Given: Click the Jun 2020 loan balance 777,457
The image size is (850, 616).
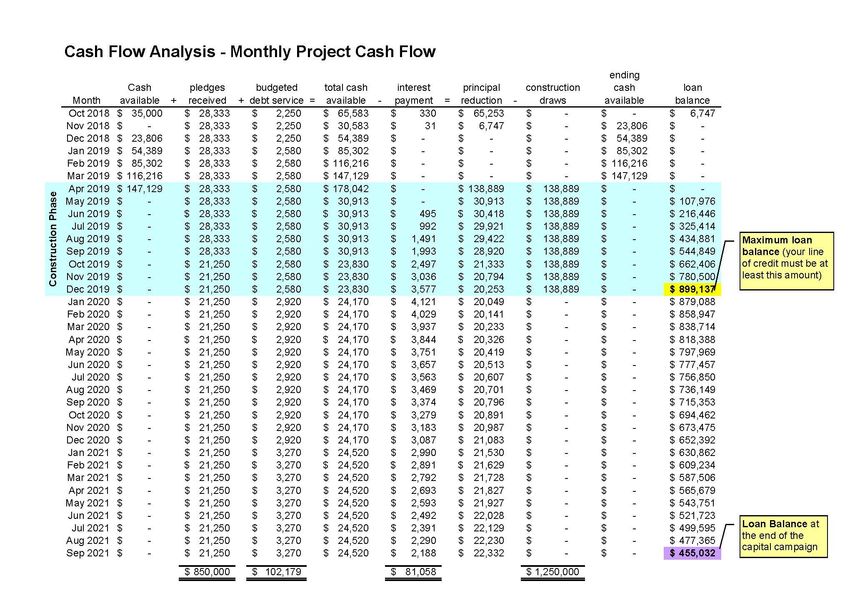Looking at the screenshot, I should [x=697, y=364].
